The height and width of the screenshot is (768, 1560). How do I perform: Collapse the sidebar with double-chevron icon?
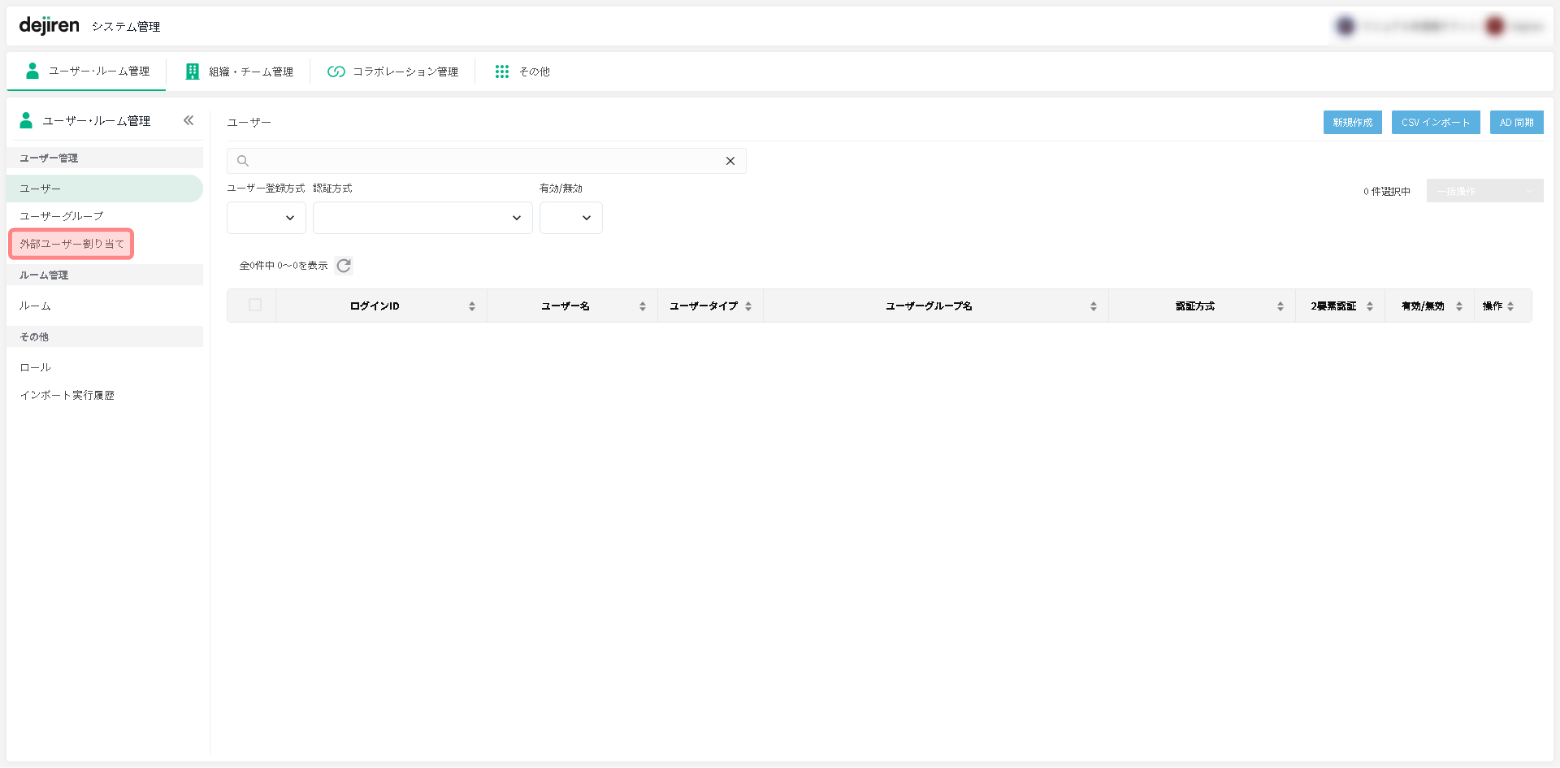pos(188,120)
